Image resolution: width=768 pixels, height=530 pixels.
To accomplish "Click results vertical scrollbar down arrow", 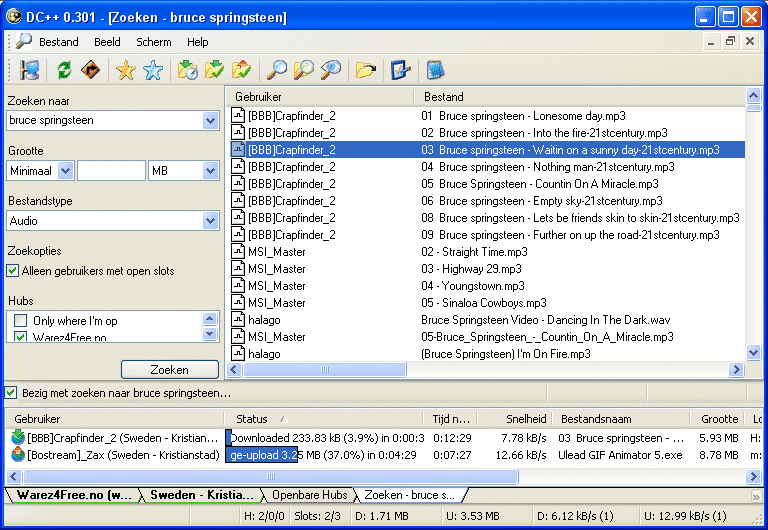I will (753, 352).
